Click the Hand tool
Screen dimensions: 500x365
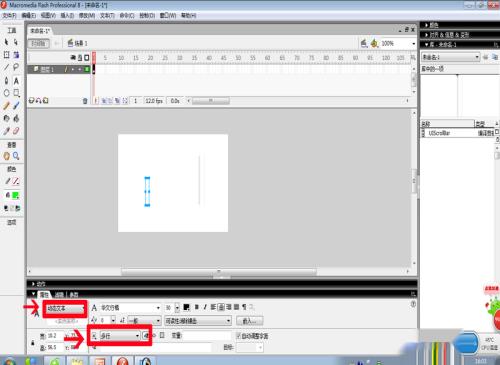(6, 156)
